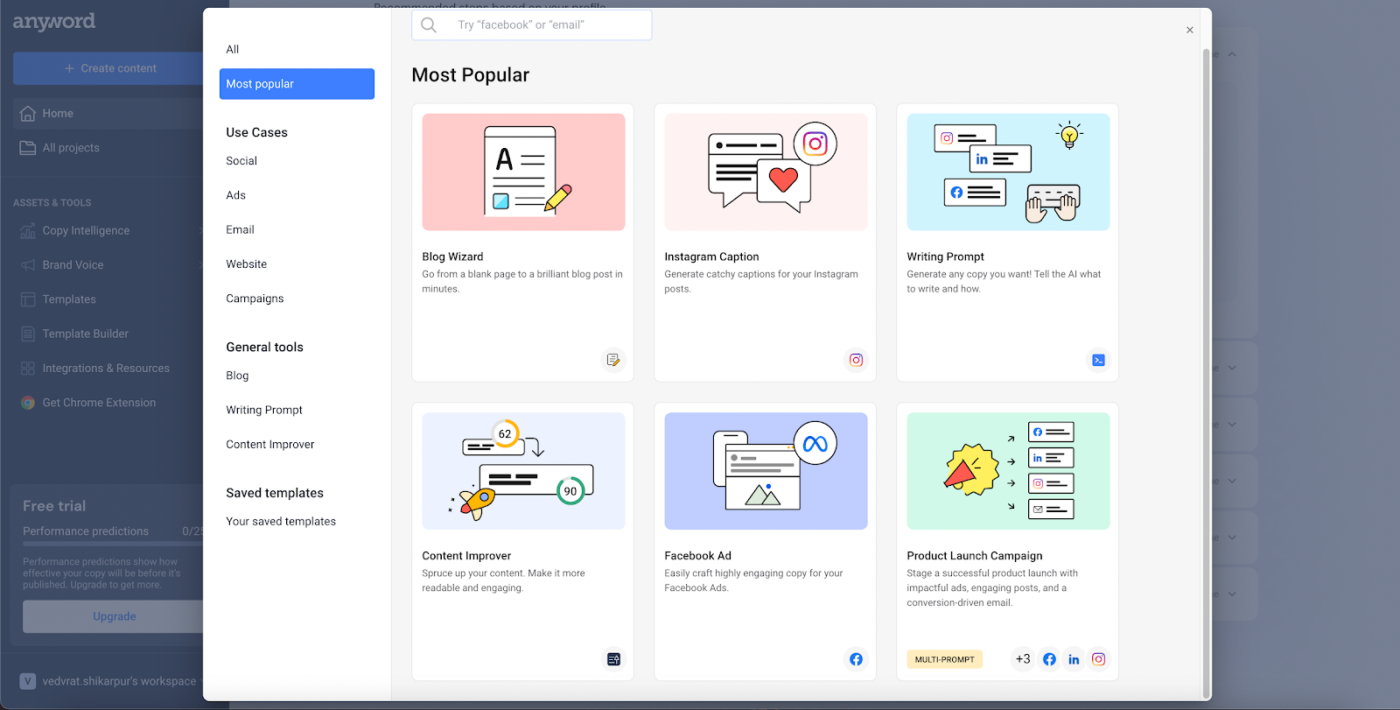Screen dimensions: 1400x710
Task: Click the LinkedIn icon on Product Launch Campaign card
Action: (1074, 659)
